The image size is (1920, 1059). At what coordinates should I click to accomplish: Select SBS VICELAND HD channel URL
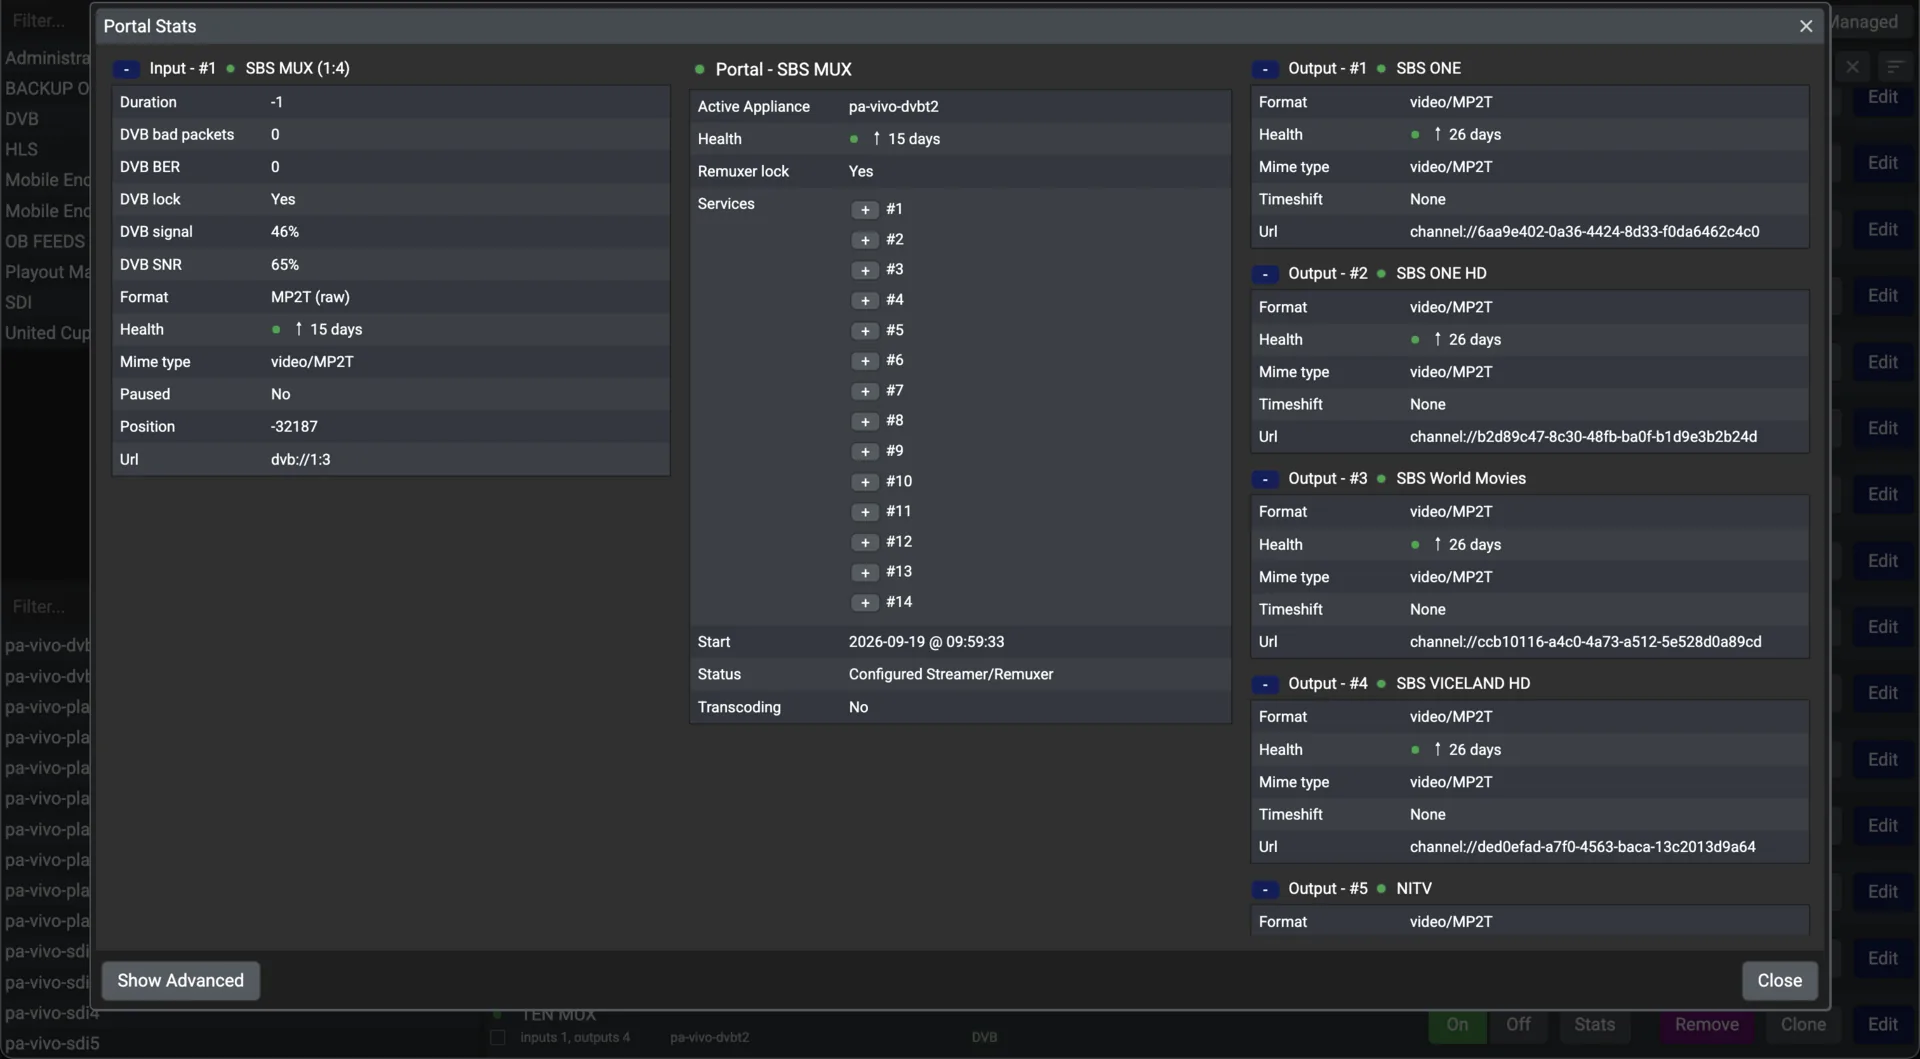(x=1582, y=847)
